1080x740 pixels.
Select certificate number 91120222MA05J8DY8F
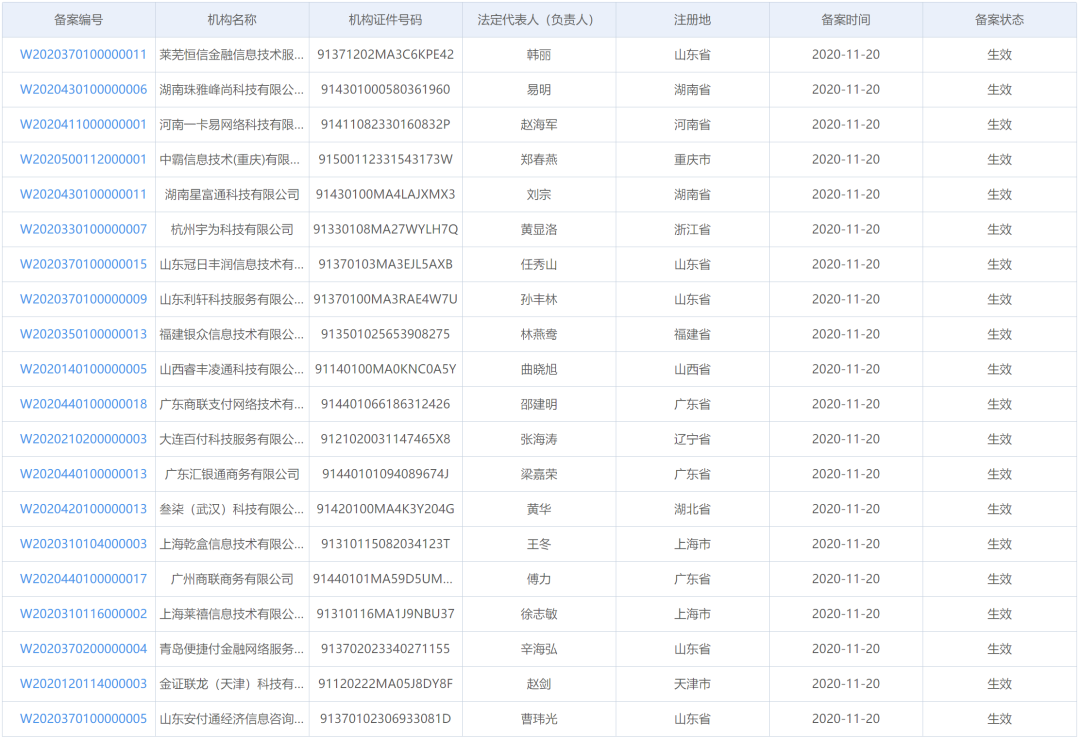click(x=386, y=684)
